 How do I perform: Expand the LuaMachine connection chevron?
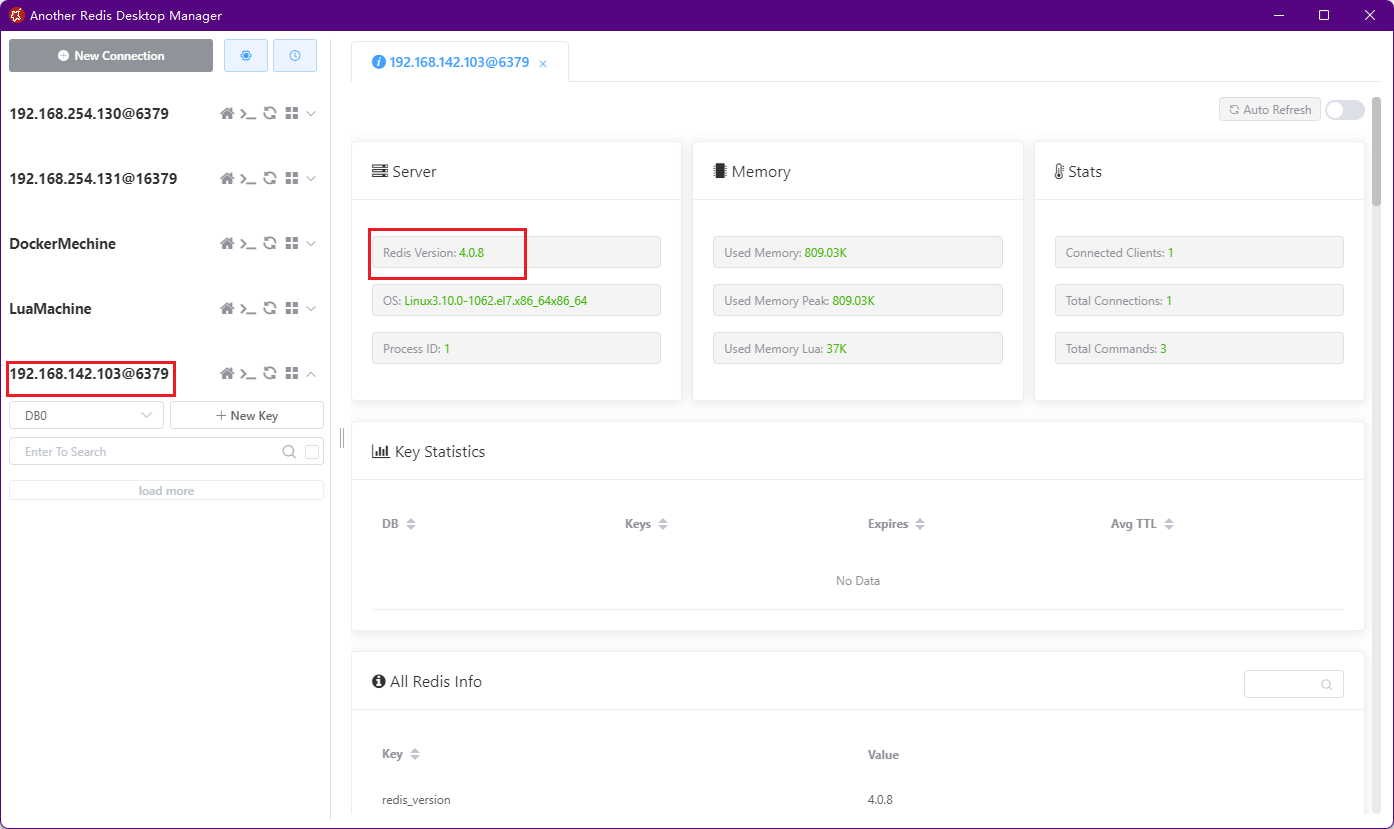[x=311, y=309]
